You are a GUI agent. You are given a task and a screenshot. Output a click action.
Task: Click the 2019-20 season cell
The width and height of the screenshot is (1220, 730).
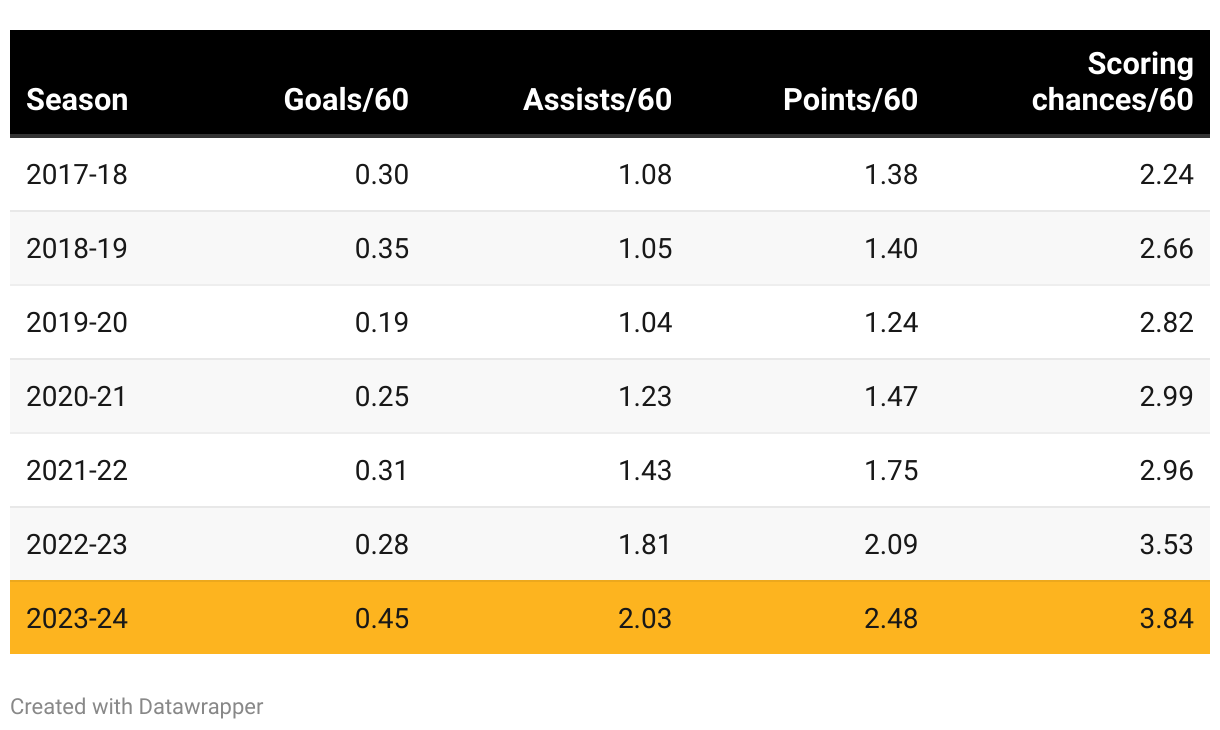click(x=77, y=323)
